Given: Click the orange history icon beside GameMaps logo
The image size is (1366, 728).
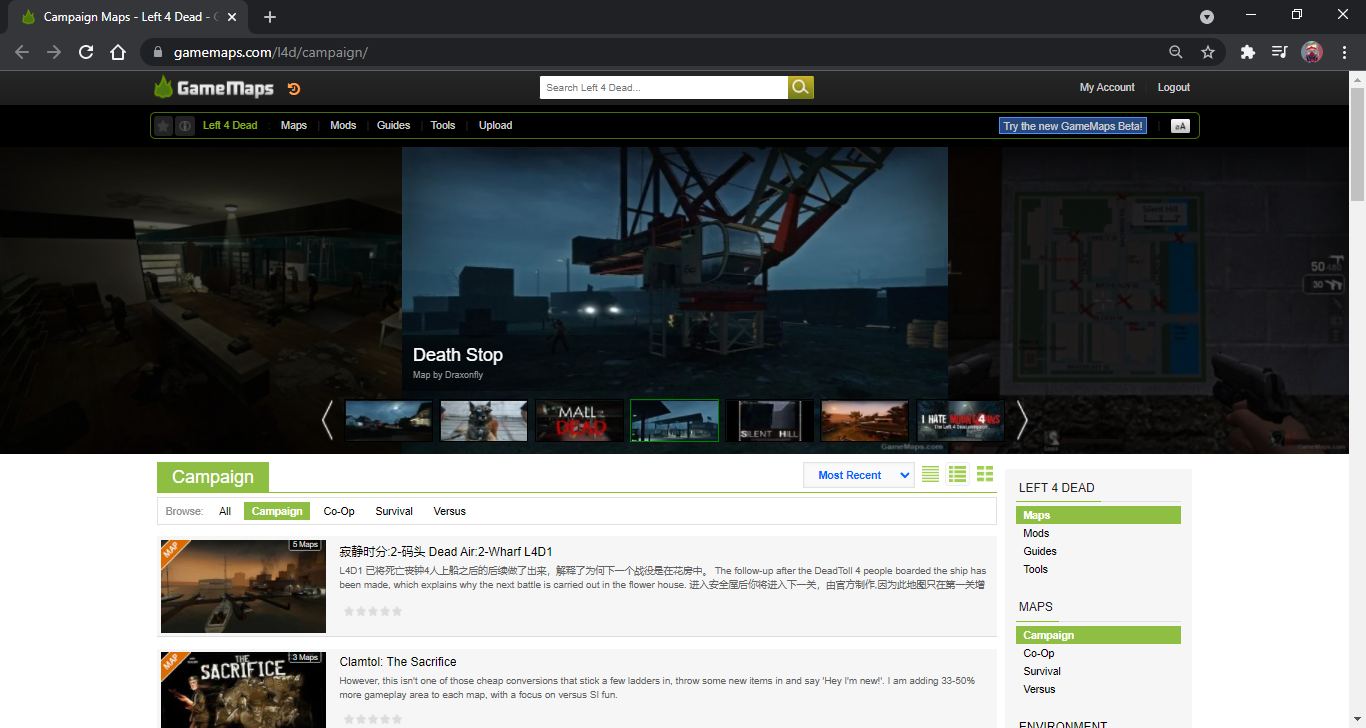Looking at the screenshot, I should coord(294,89).
